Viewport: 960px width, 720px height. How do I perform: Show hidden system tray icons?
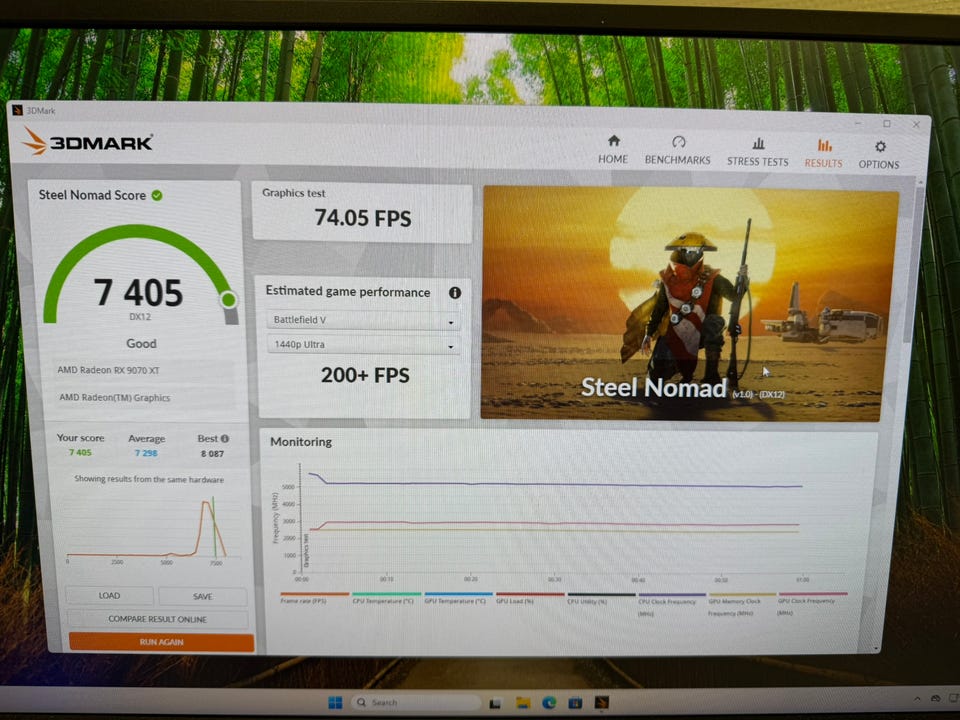917,699
